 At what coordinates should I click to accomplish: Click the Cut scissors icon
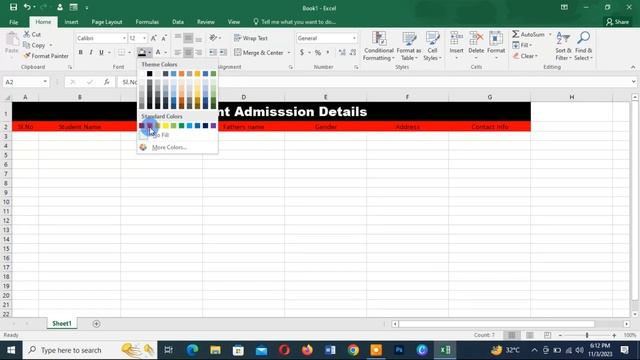pyautogui.click(x=27, y=34)
